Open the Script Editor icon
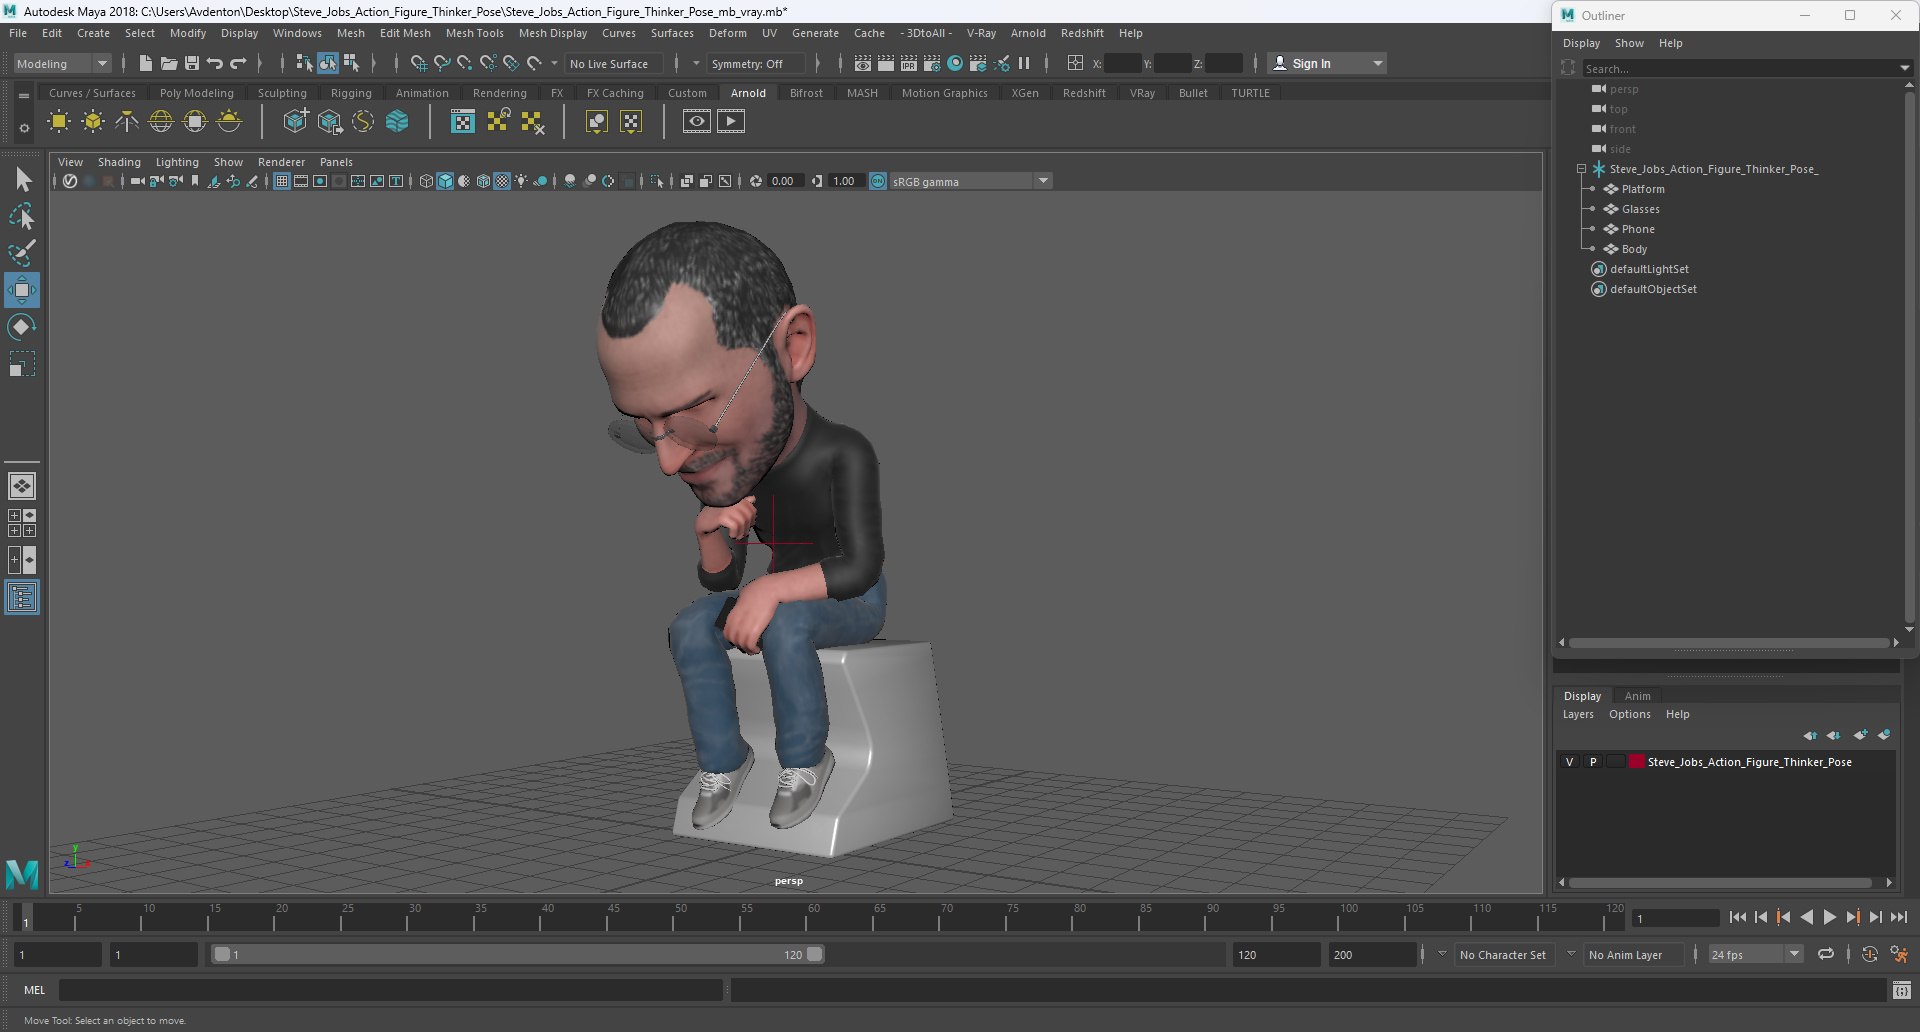Image resolution: width=1920 pixels, height=1032 pixels. [1902, 990]
